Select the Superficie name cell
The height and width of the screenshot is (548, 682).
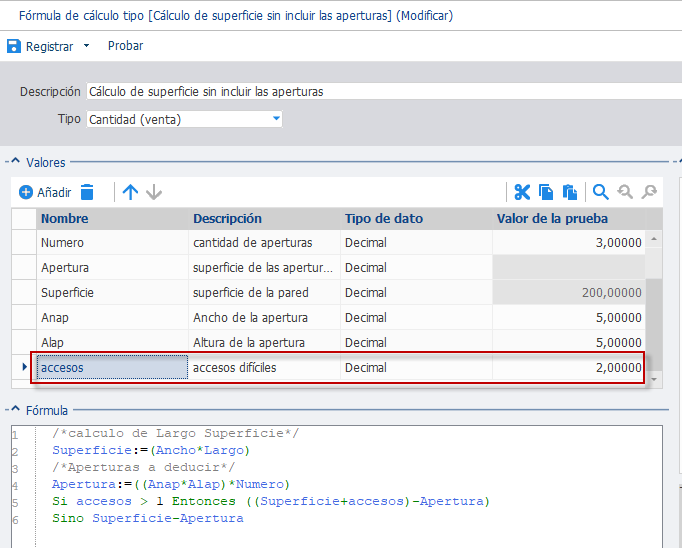[x=113, y=292]
